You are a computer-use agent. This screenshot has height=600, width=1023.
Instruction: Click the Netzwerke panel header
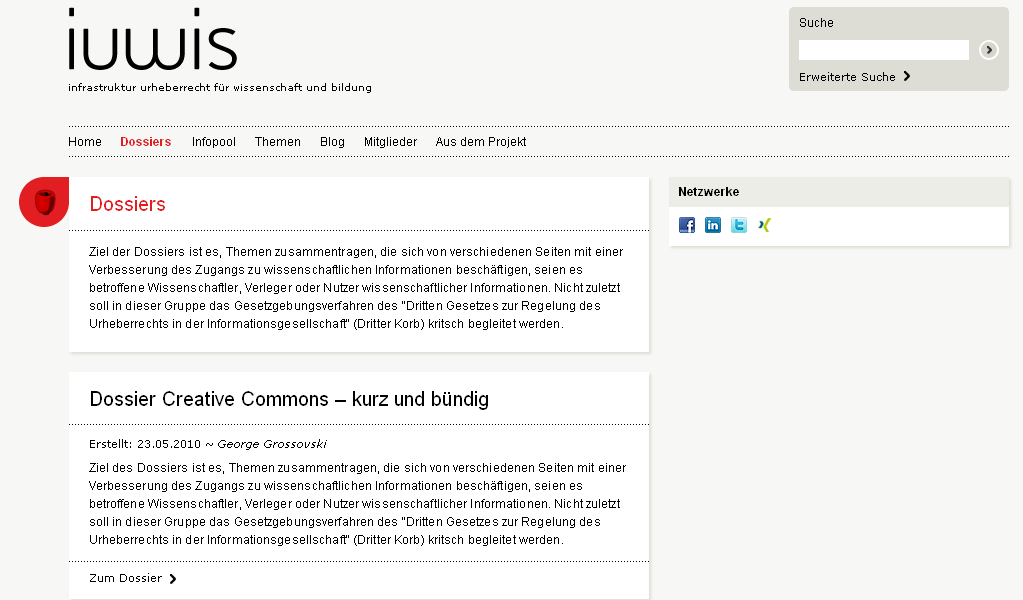click(839, 192)
